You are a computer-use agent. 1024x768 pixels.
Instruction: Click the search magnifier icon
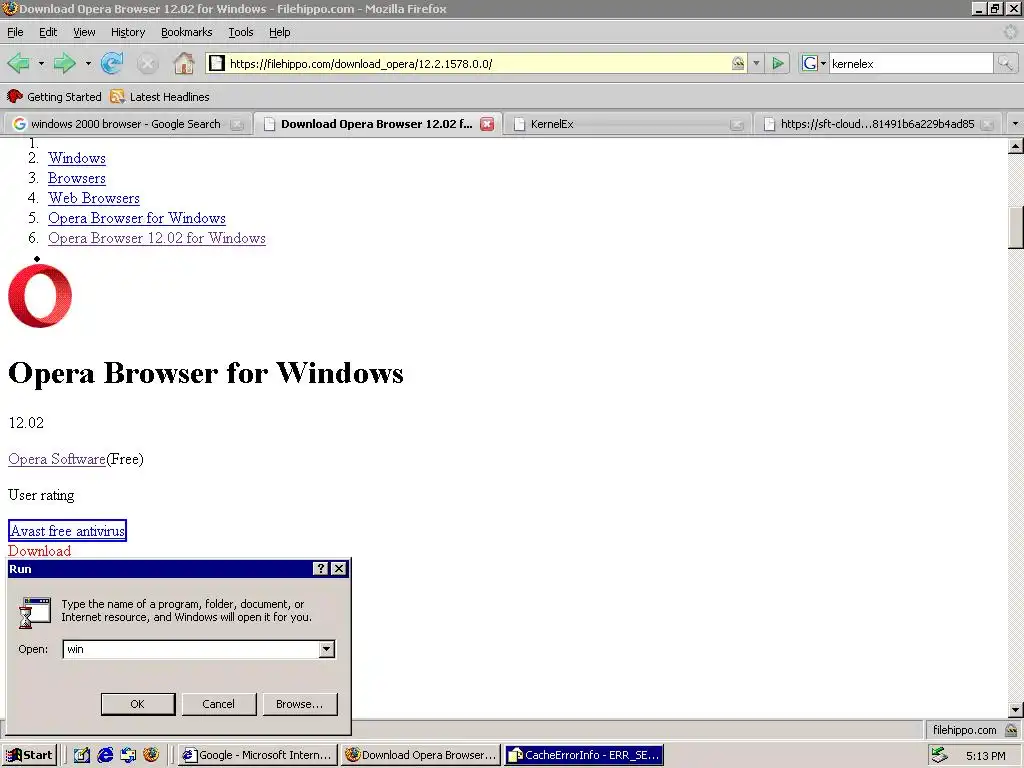1004,63
